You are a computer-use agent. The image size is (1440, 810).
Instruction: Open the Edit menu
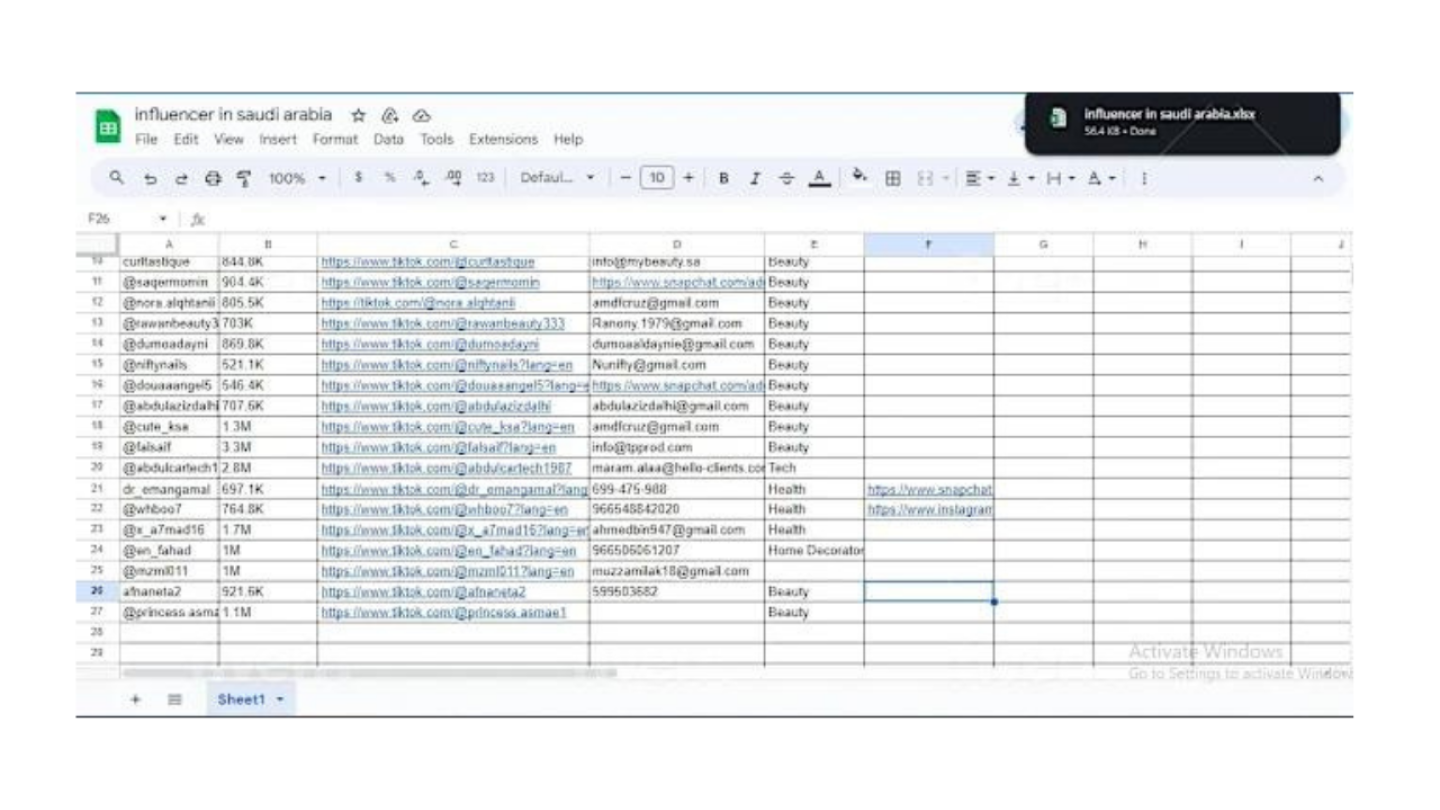click(x=186, y=139)
